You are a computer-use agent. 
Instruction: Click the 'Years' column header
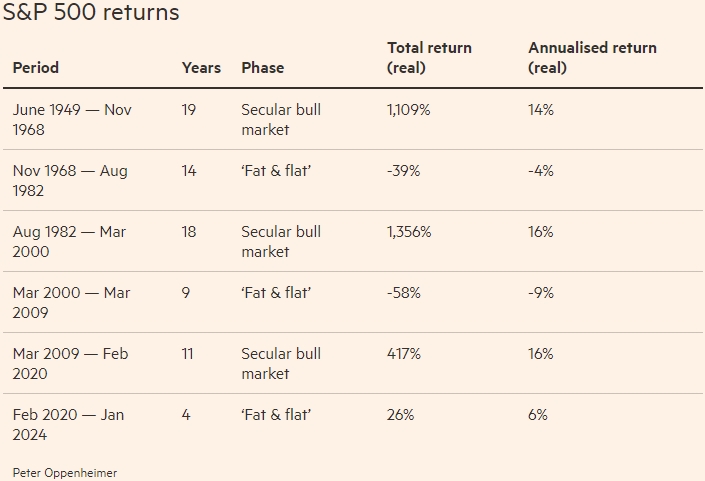point(201,68)
